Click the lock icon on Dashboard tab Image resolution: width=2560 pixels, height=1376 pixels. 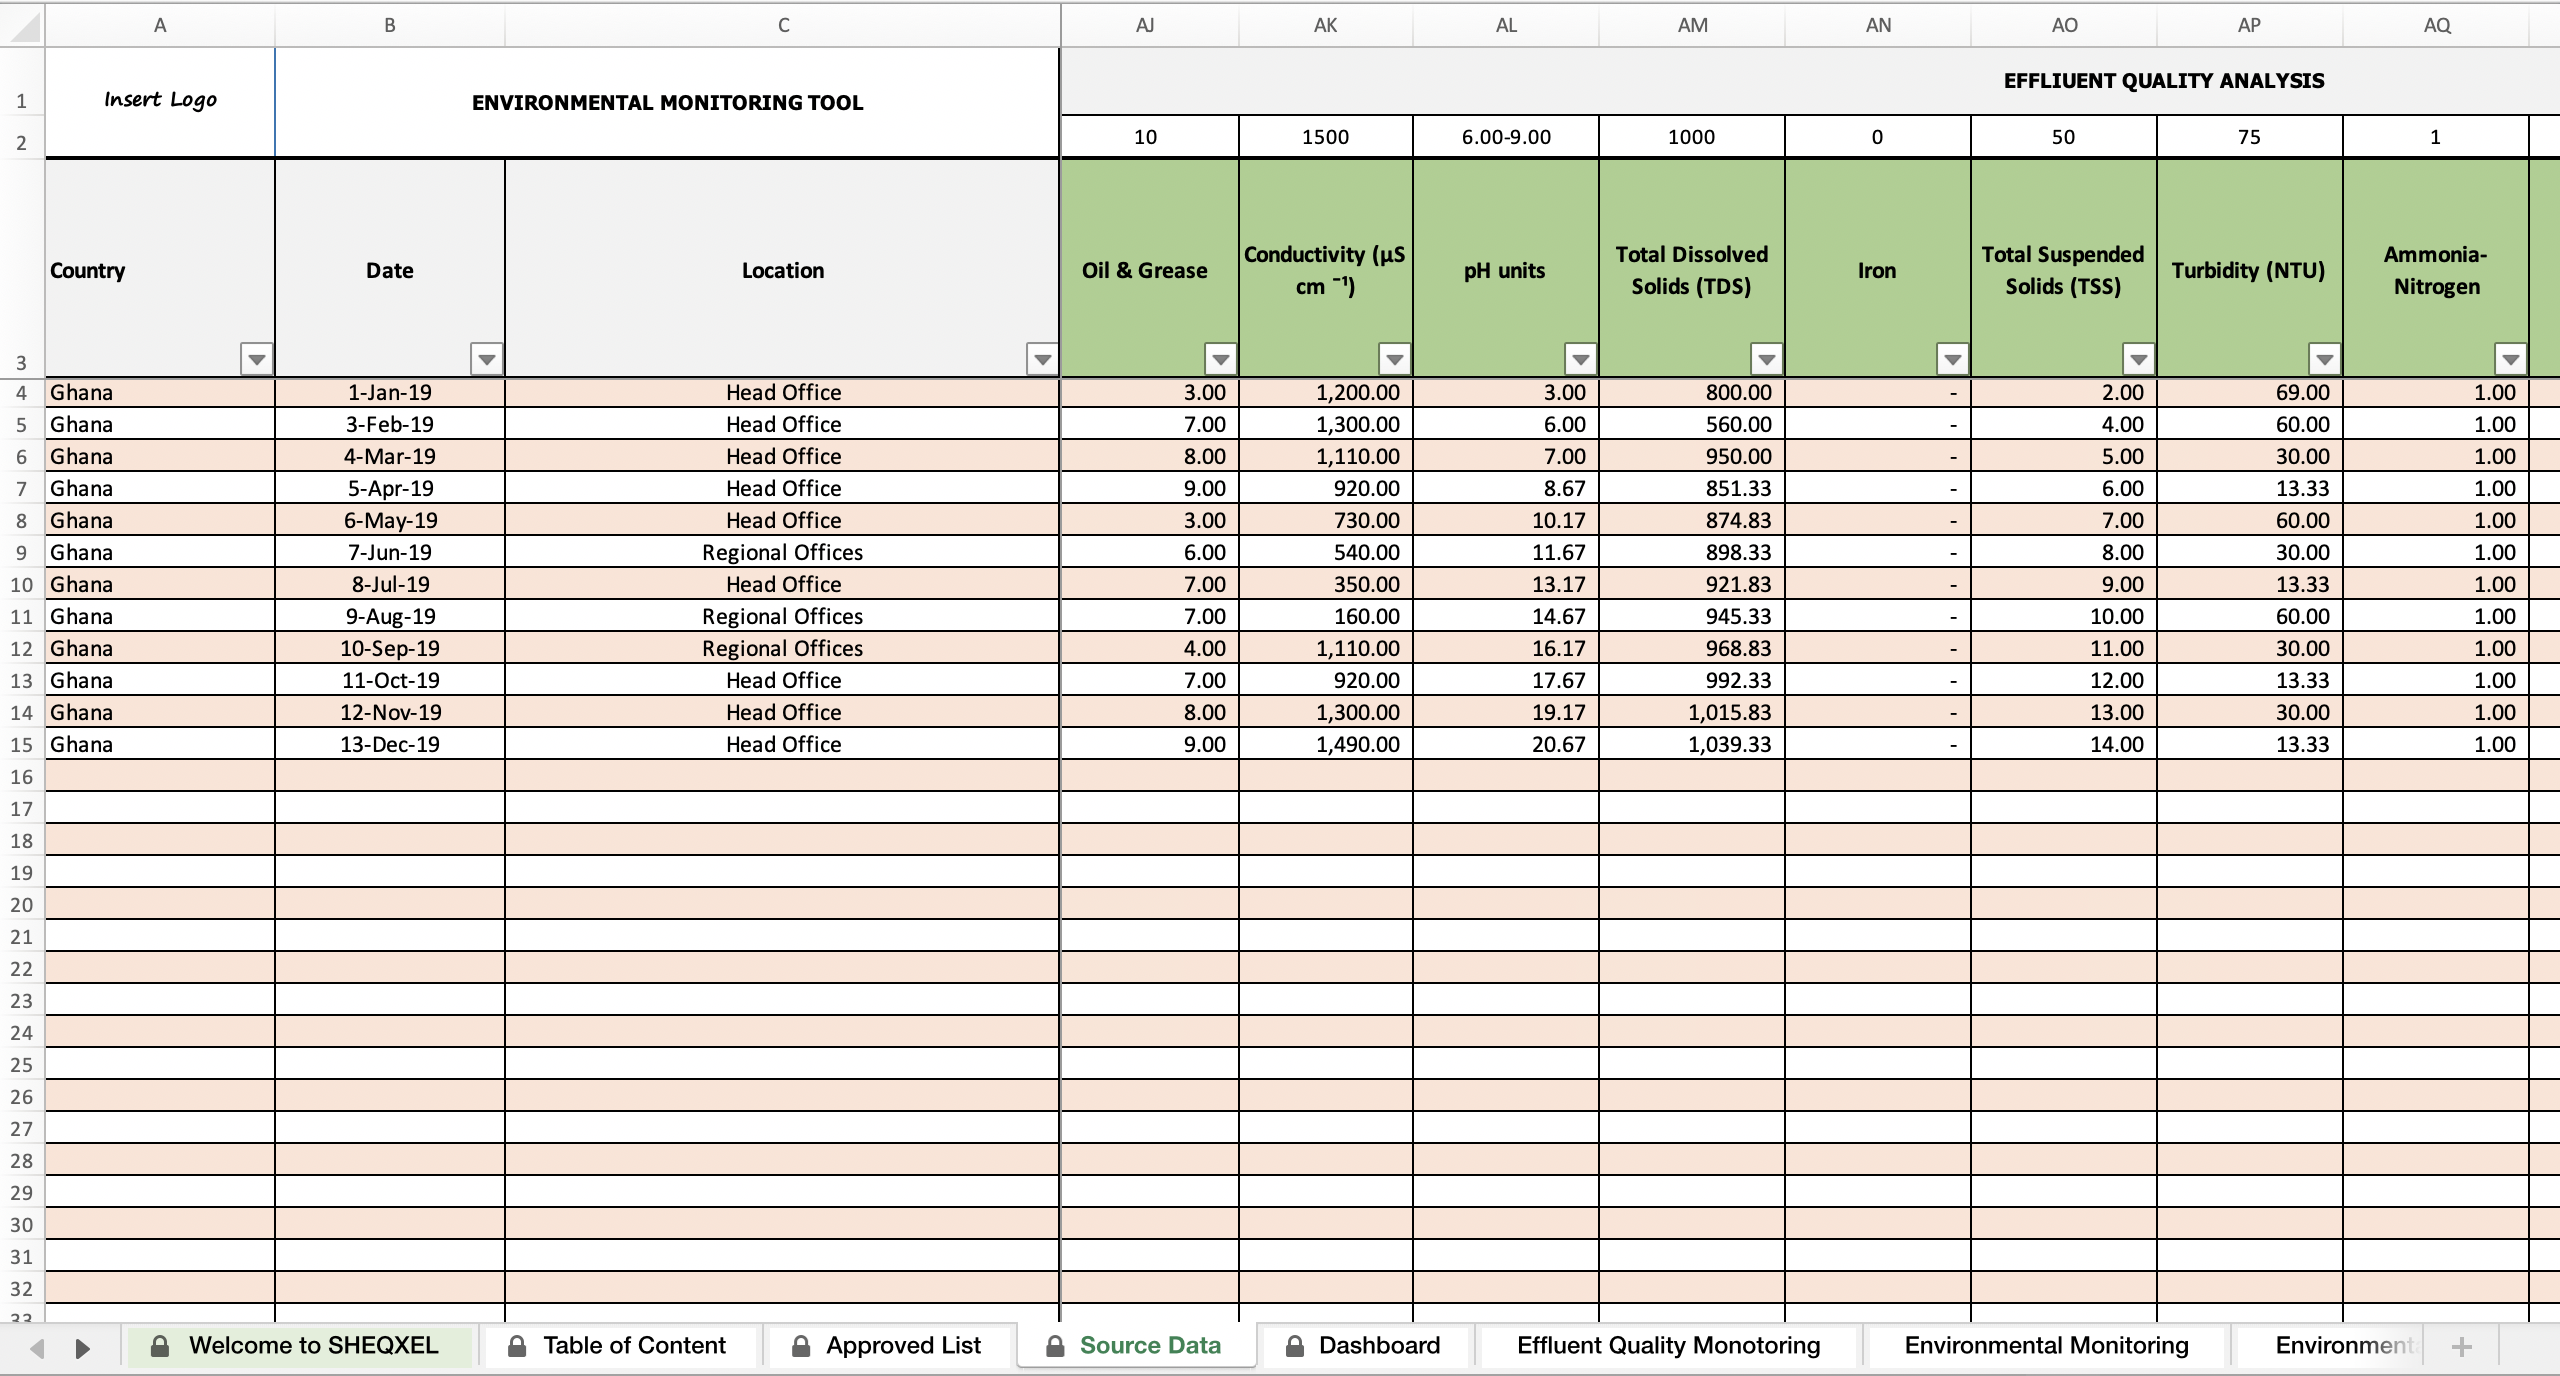coord(1294,1346)
